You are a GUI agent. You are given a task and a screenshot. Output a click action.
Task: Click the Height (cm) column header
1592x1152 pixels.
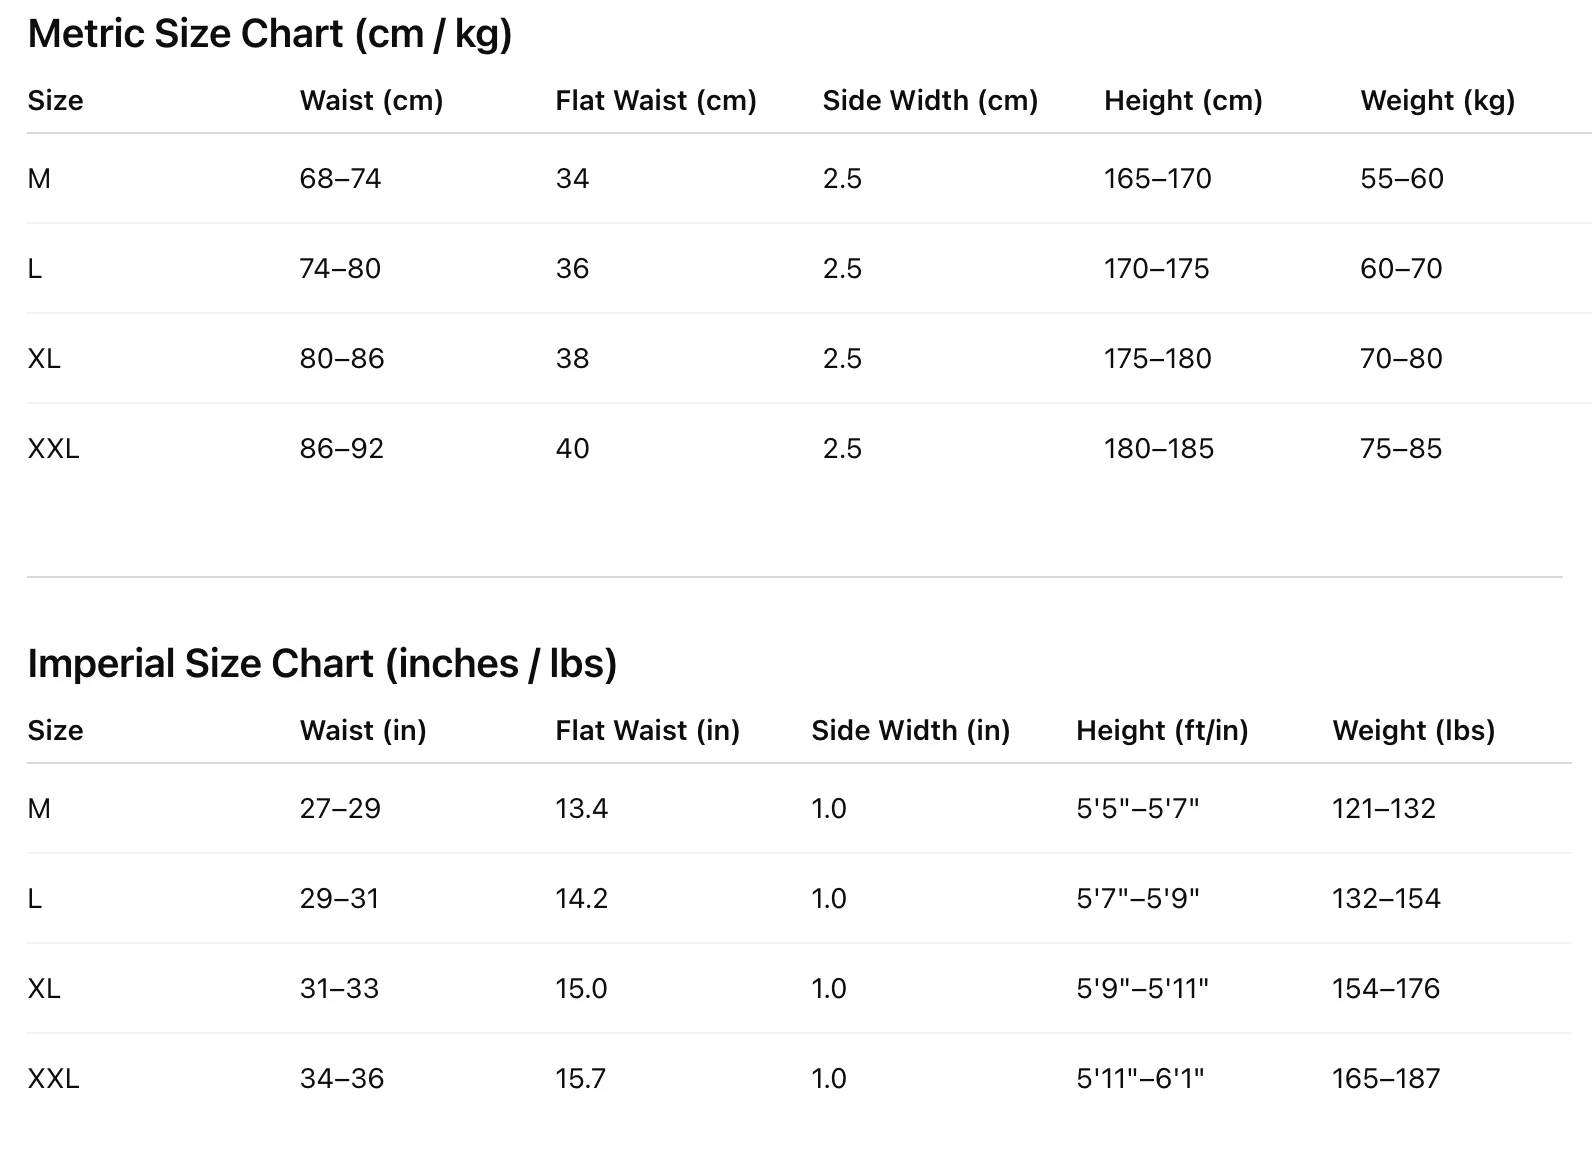(1183, 101)
